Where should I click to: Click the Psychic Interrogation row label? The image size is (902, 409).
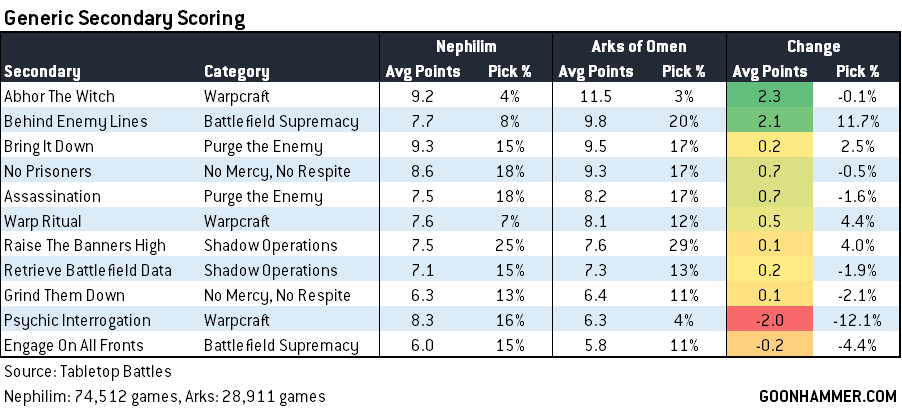point(77,321)
